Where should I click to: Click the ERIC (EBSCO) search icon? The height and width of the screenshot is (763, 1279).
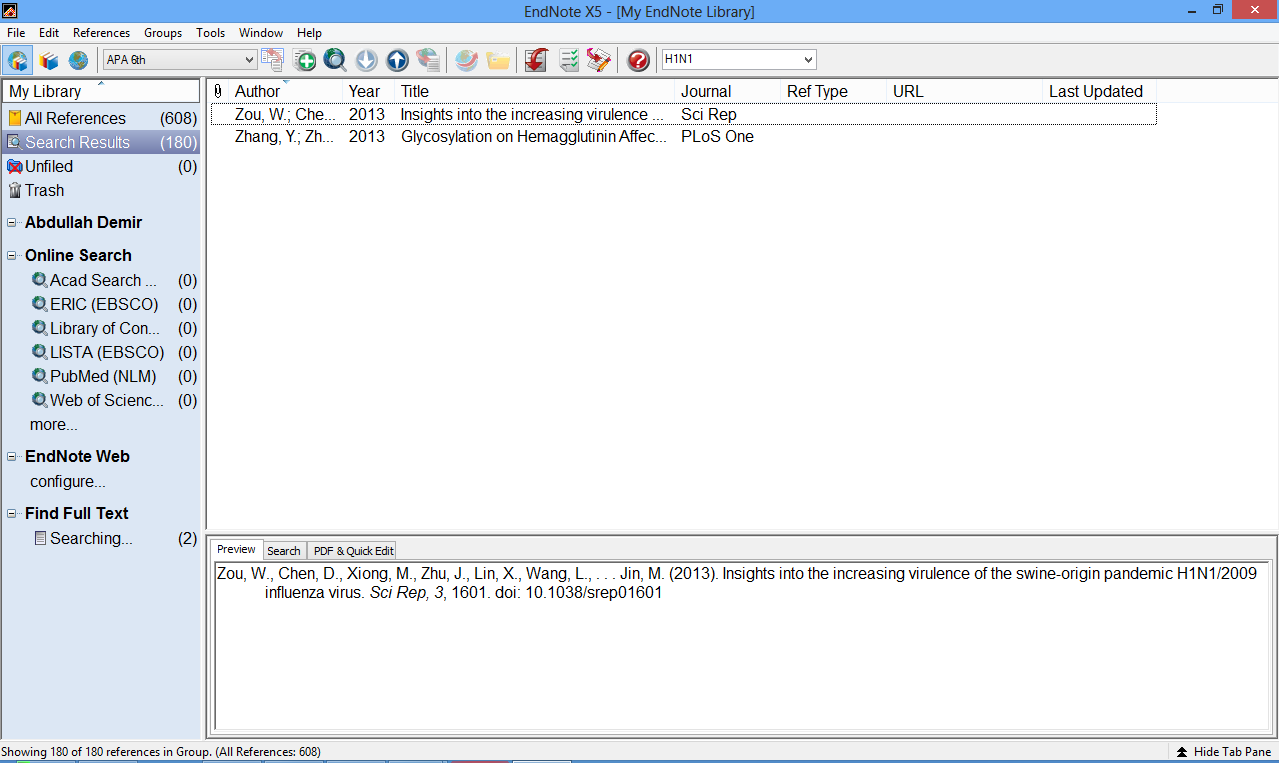click(40, 304)
